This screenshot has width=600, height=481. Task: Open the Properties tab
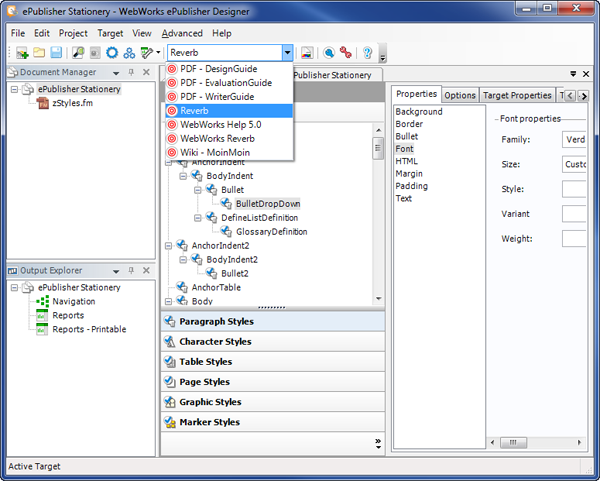(416, 94)
